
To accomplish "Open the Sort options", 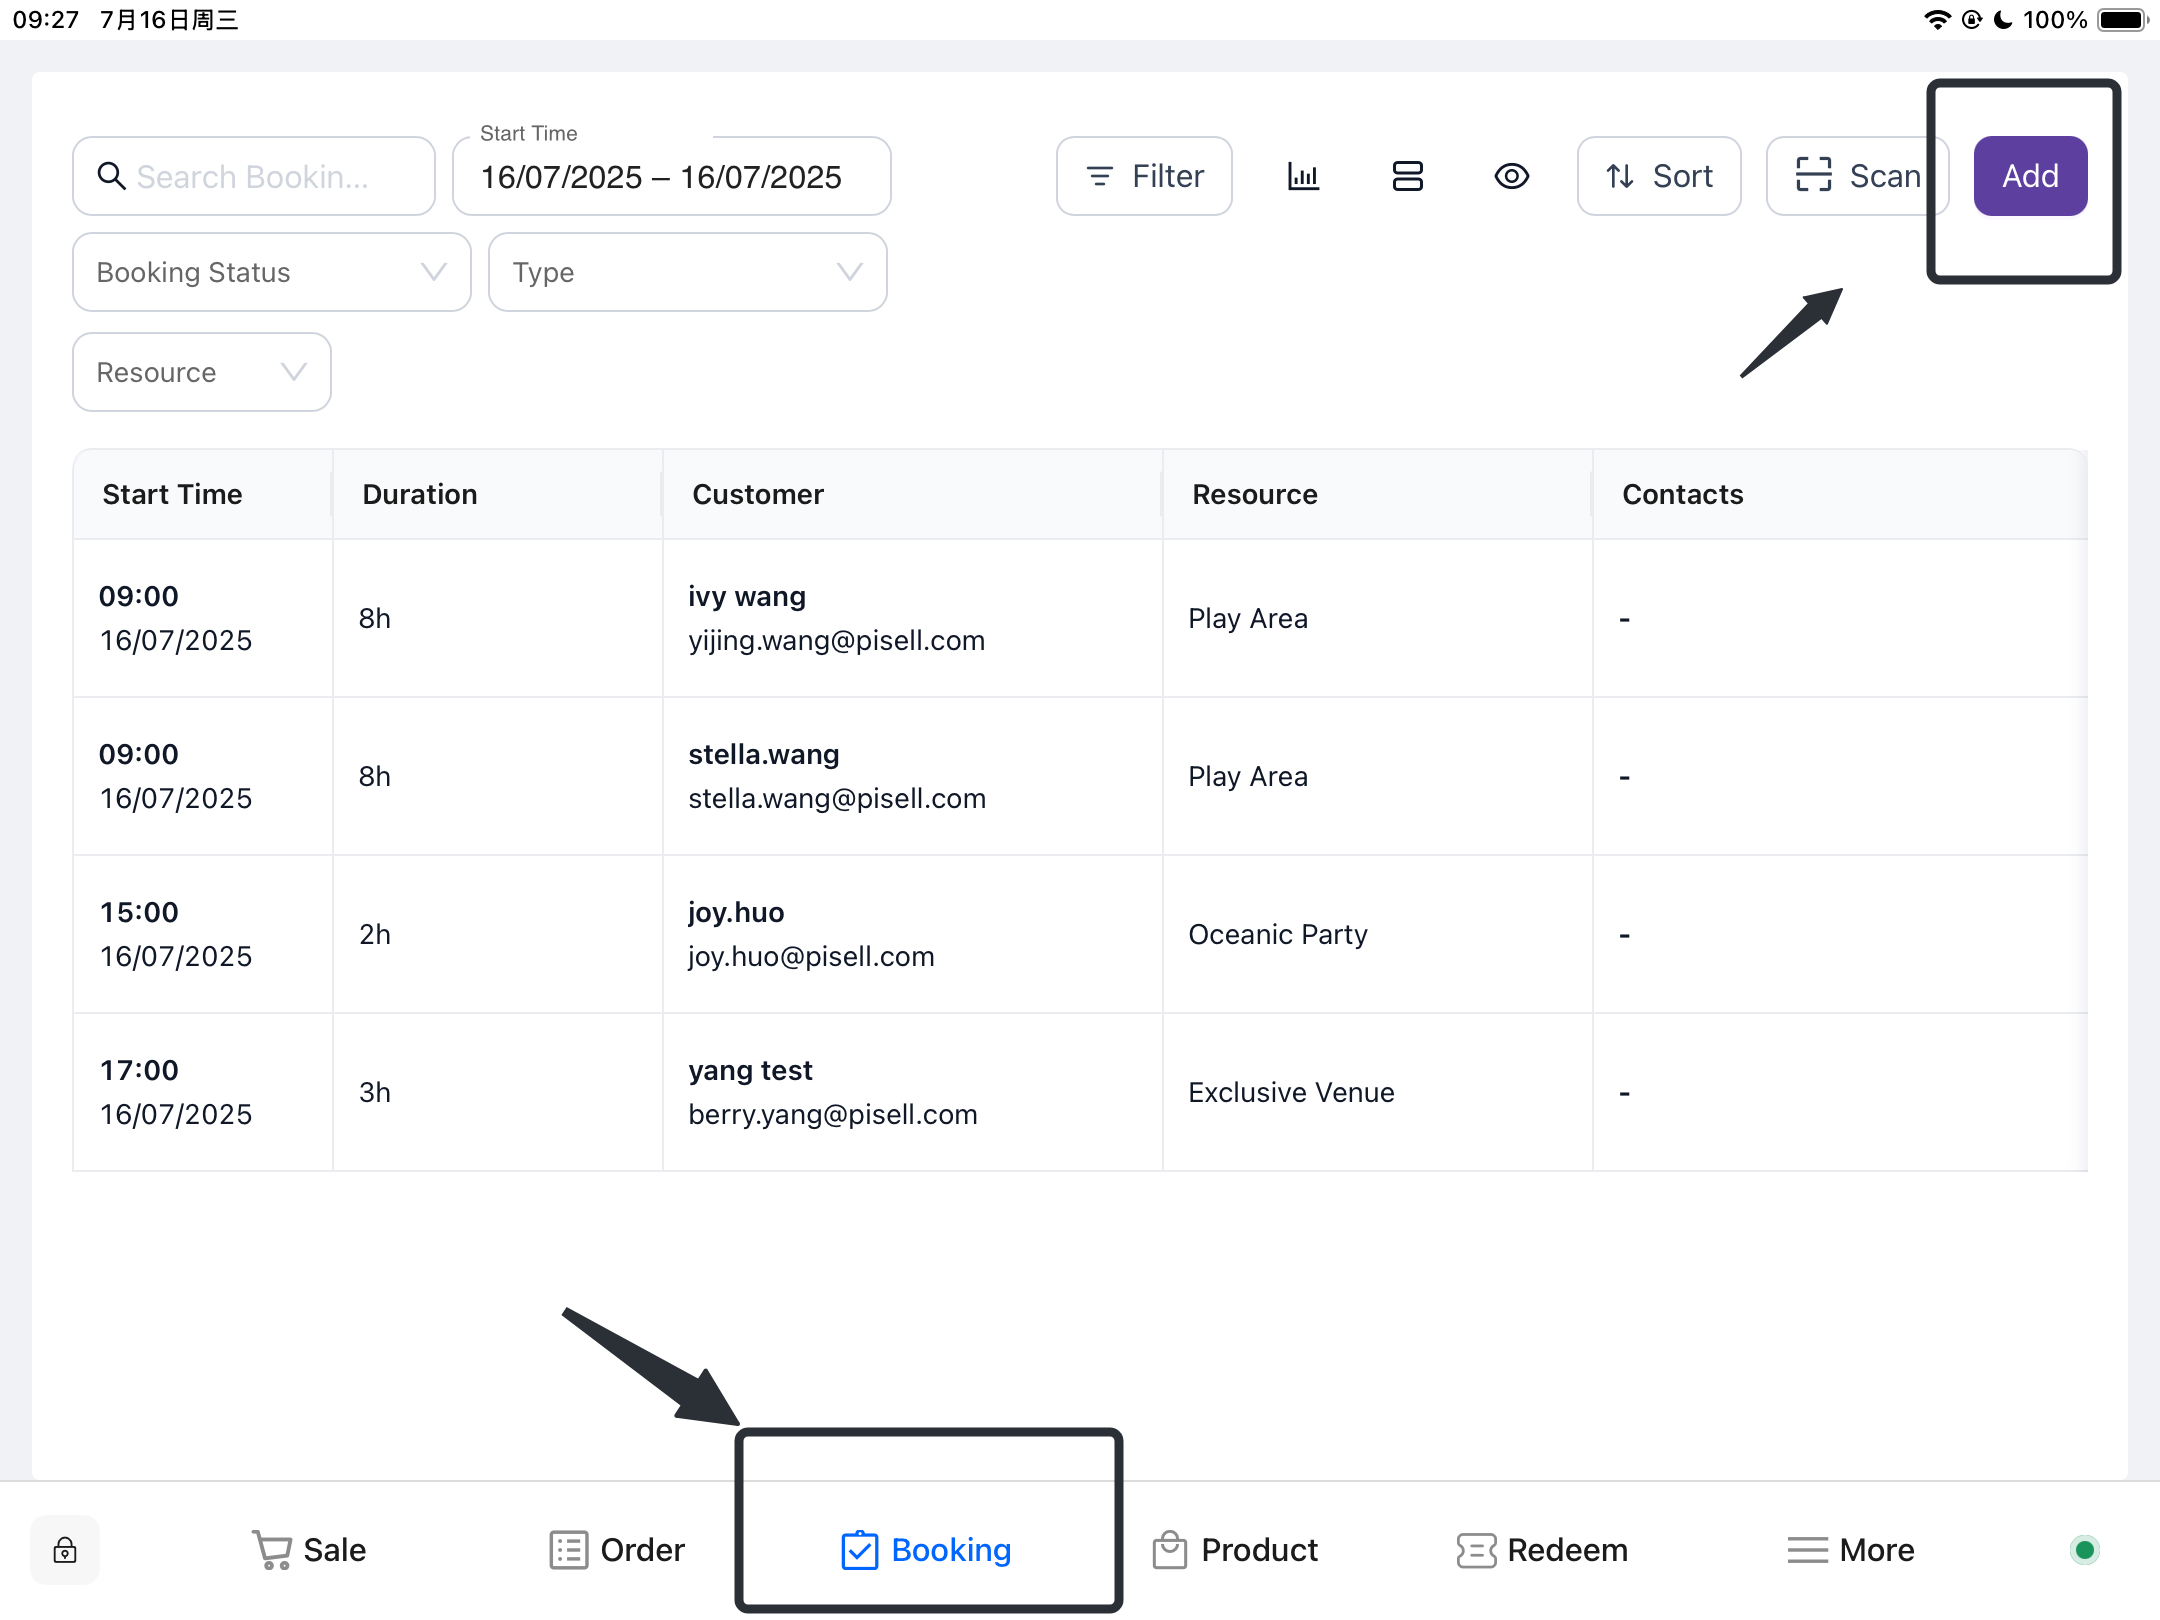I will 1658,176.
